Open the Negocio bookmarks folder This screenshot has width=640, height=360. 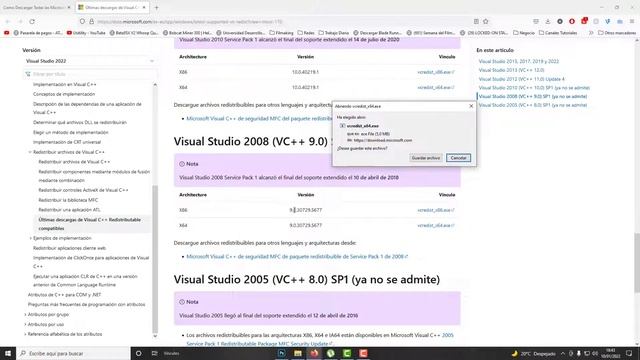pos(523,33)
